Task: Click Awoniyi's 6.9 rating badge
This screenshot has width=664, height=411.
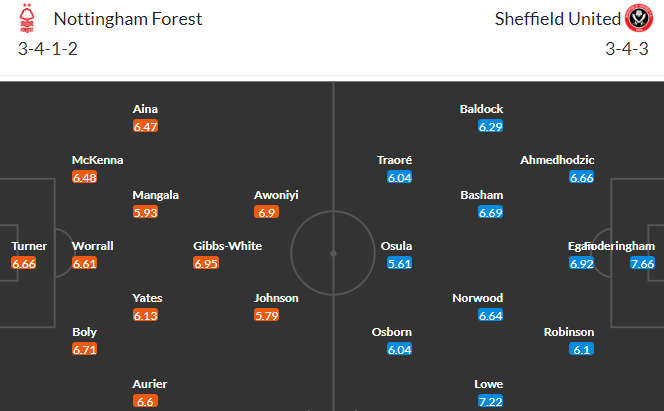Action: [x=266, y=212]
